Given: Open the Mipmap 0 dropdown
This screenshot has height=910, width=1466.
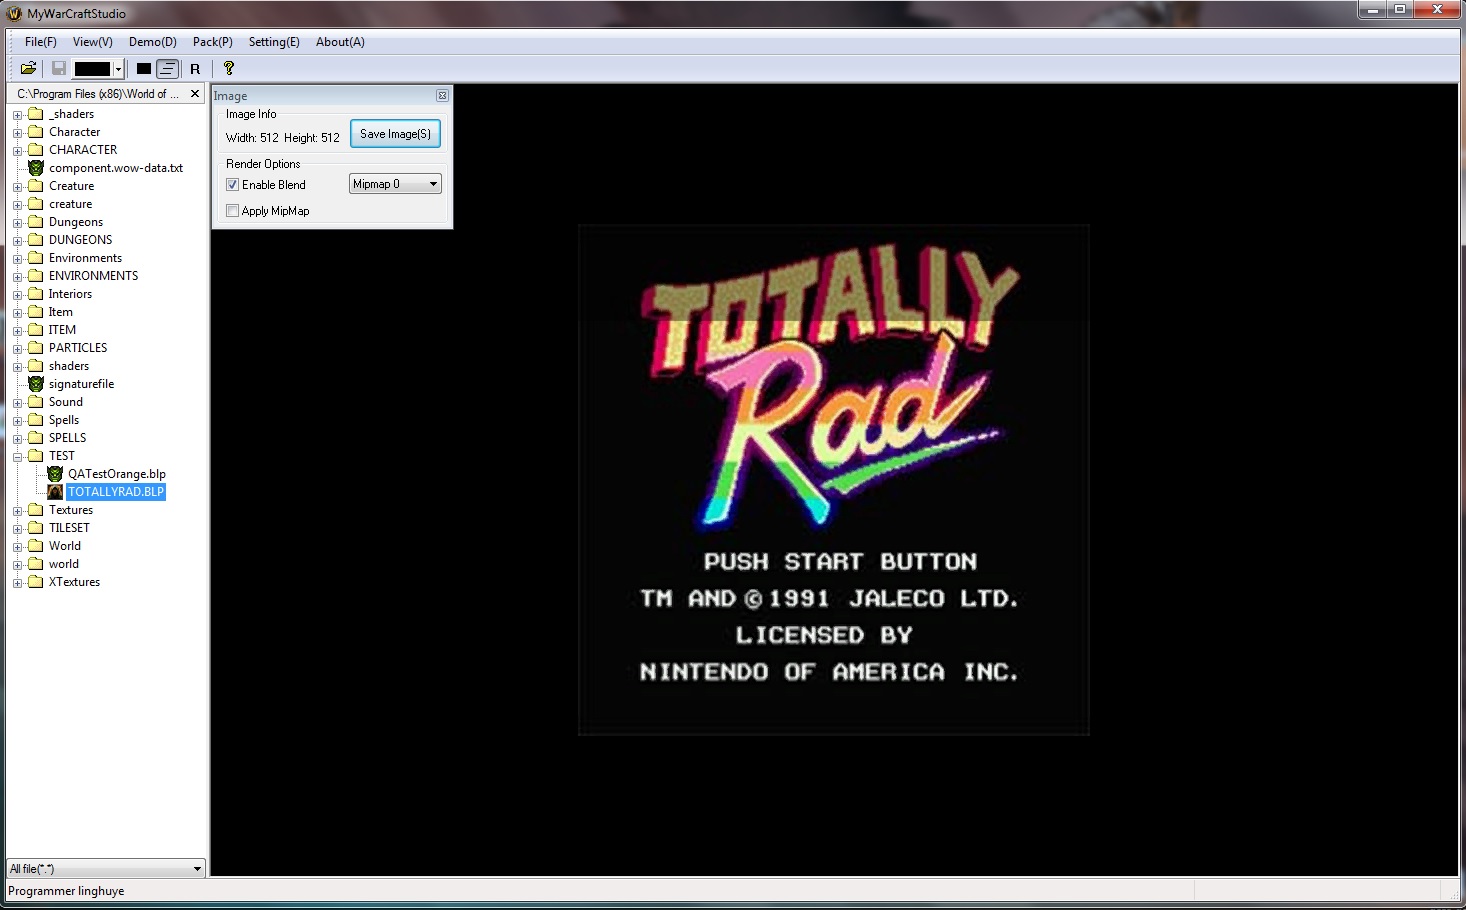Looking at the screenshot, I should pyautogui.click(x=395, y=184).
